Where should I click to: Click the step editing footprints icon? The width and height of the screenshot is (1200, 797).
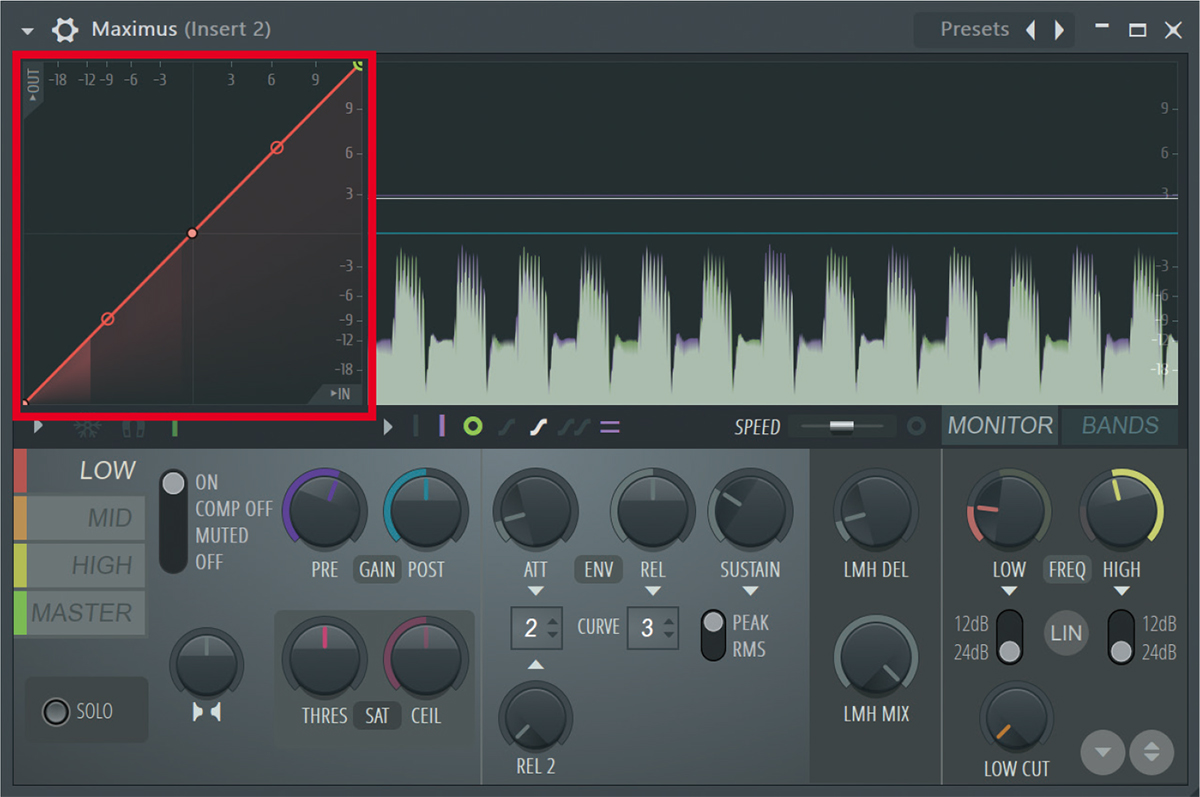(x=133, y=427)
